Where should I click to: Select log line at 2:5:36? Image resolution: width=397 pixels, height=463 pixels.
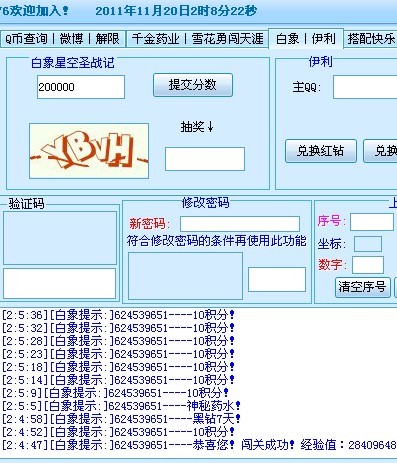(118, 315)
